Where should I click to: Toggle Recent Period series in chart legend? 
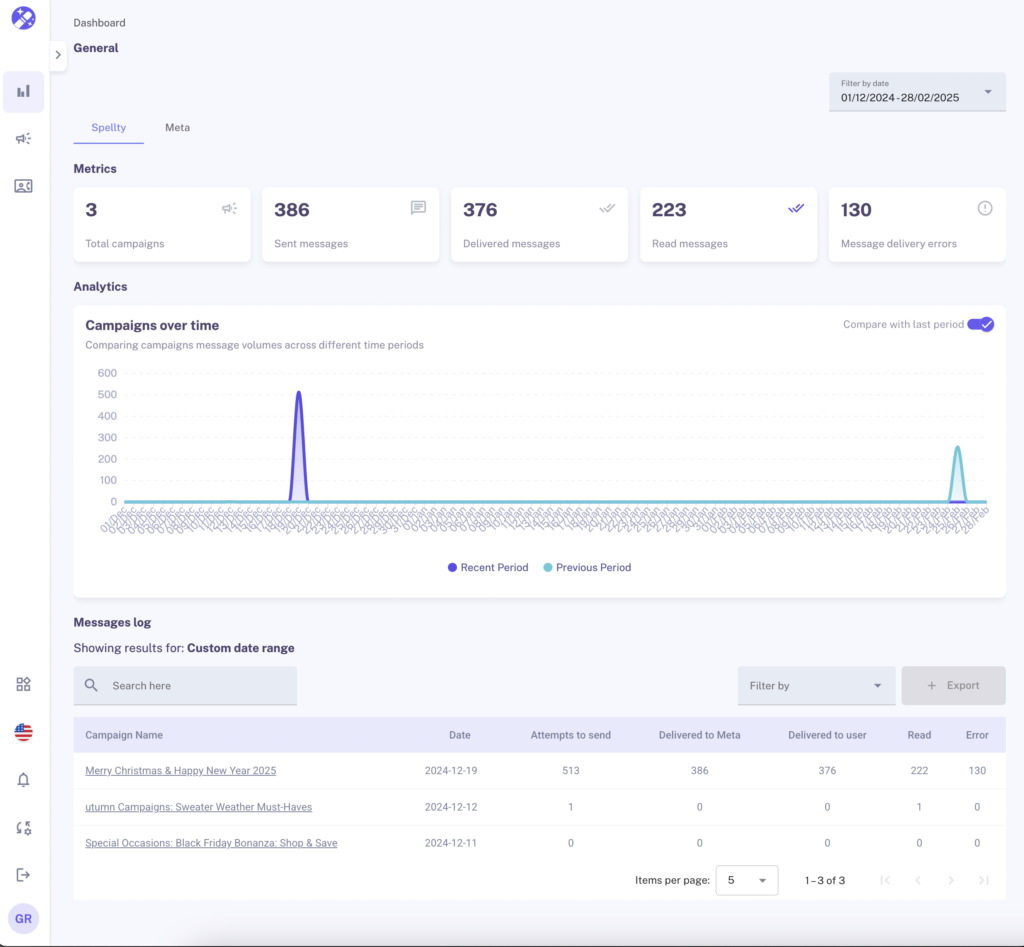(488, 568)
